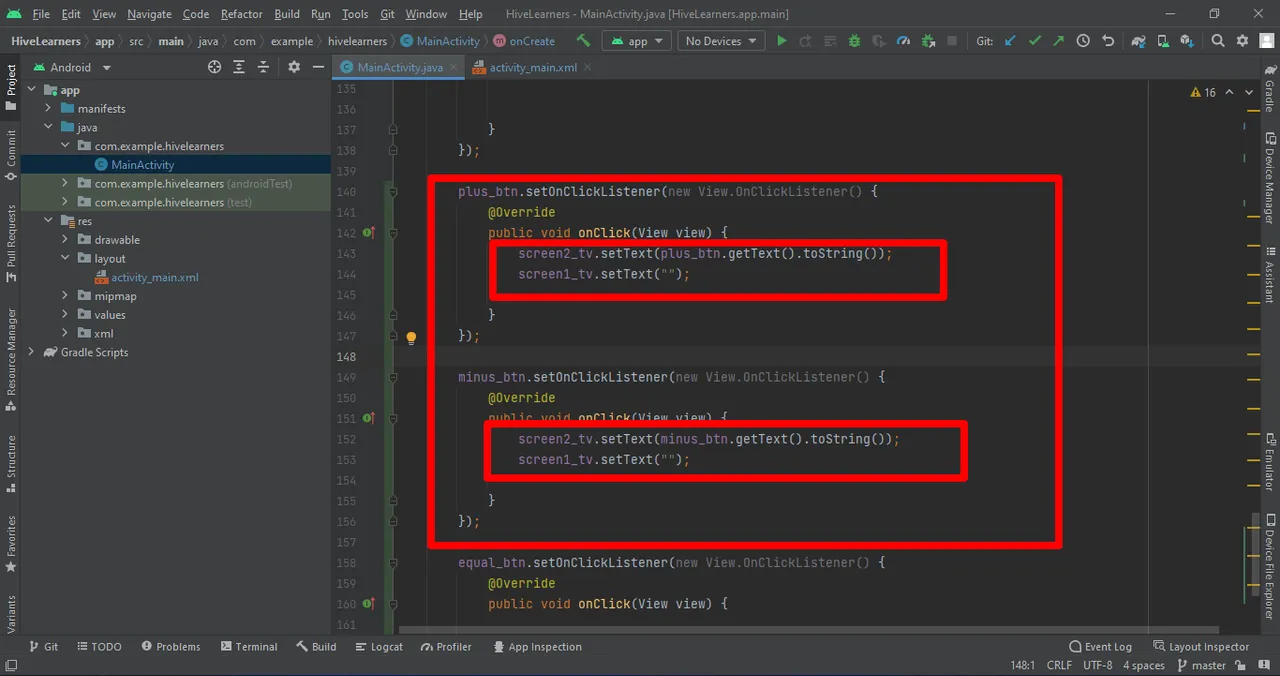
Task: Start debugging with the Debug bug icon
Action: point(854,41)
